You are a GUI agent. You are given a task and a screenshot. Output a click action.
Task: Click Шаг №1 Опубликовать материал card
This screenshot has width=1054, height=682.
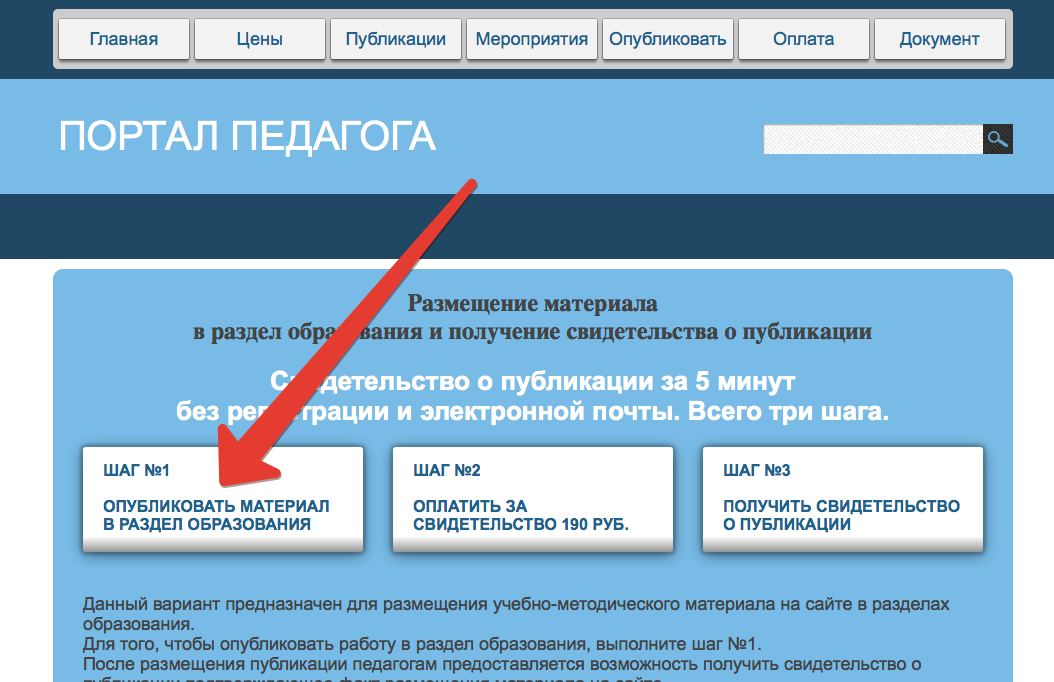pyautogui.click(x=222, y=499)
